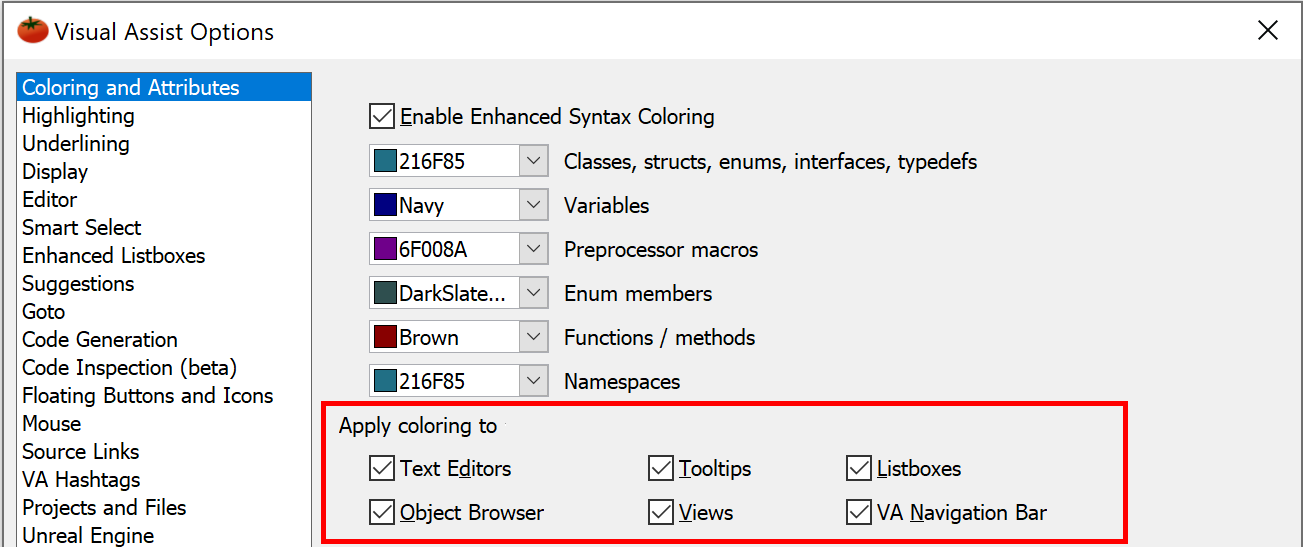Toggle the Tooltips coloring checkbox
1303x547 pixels.
[661, 468]
